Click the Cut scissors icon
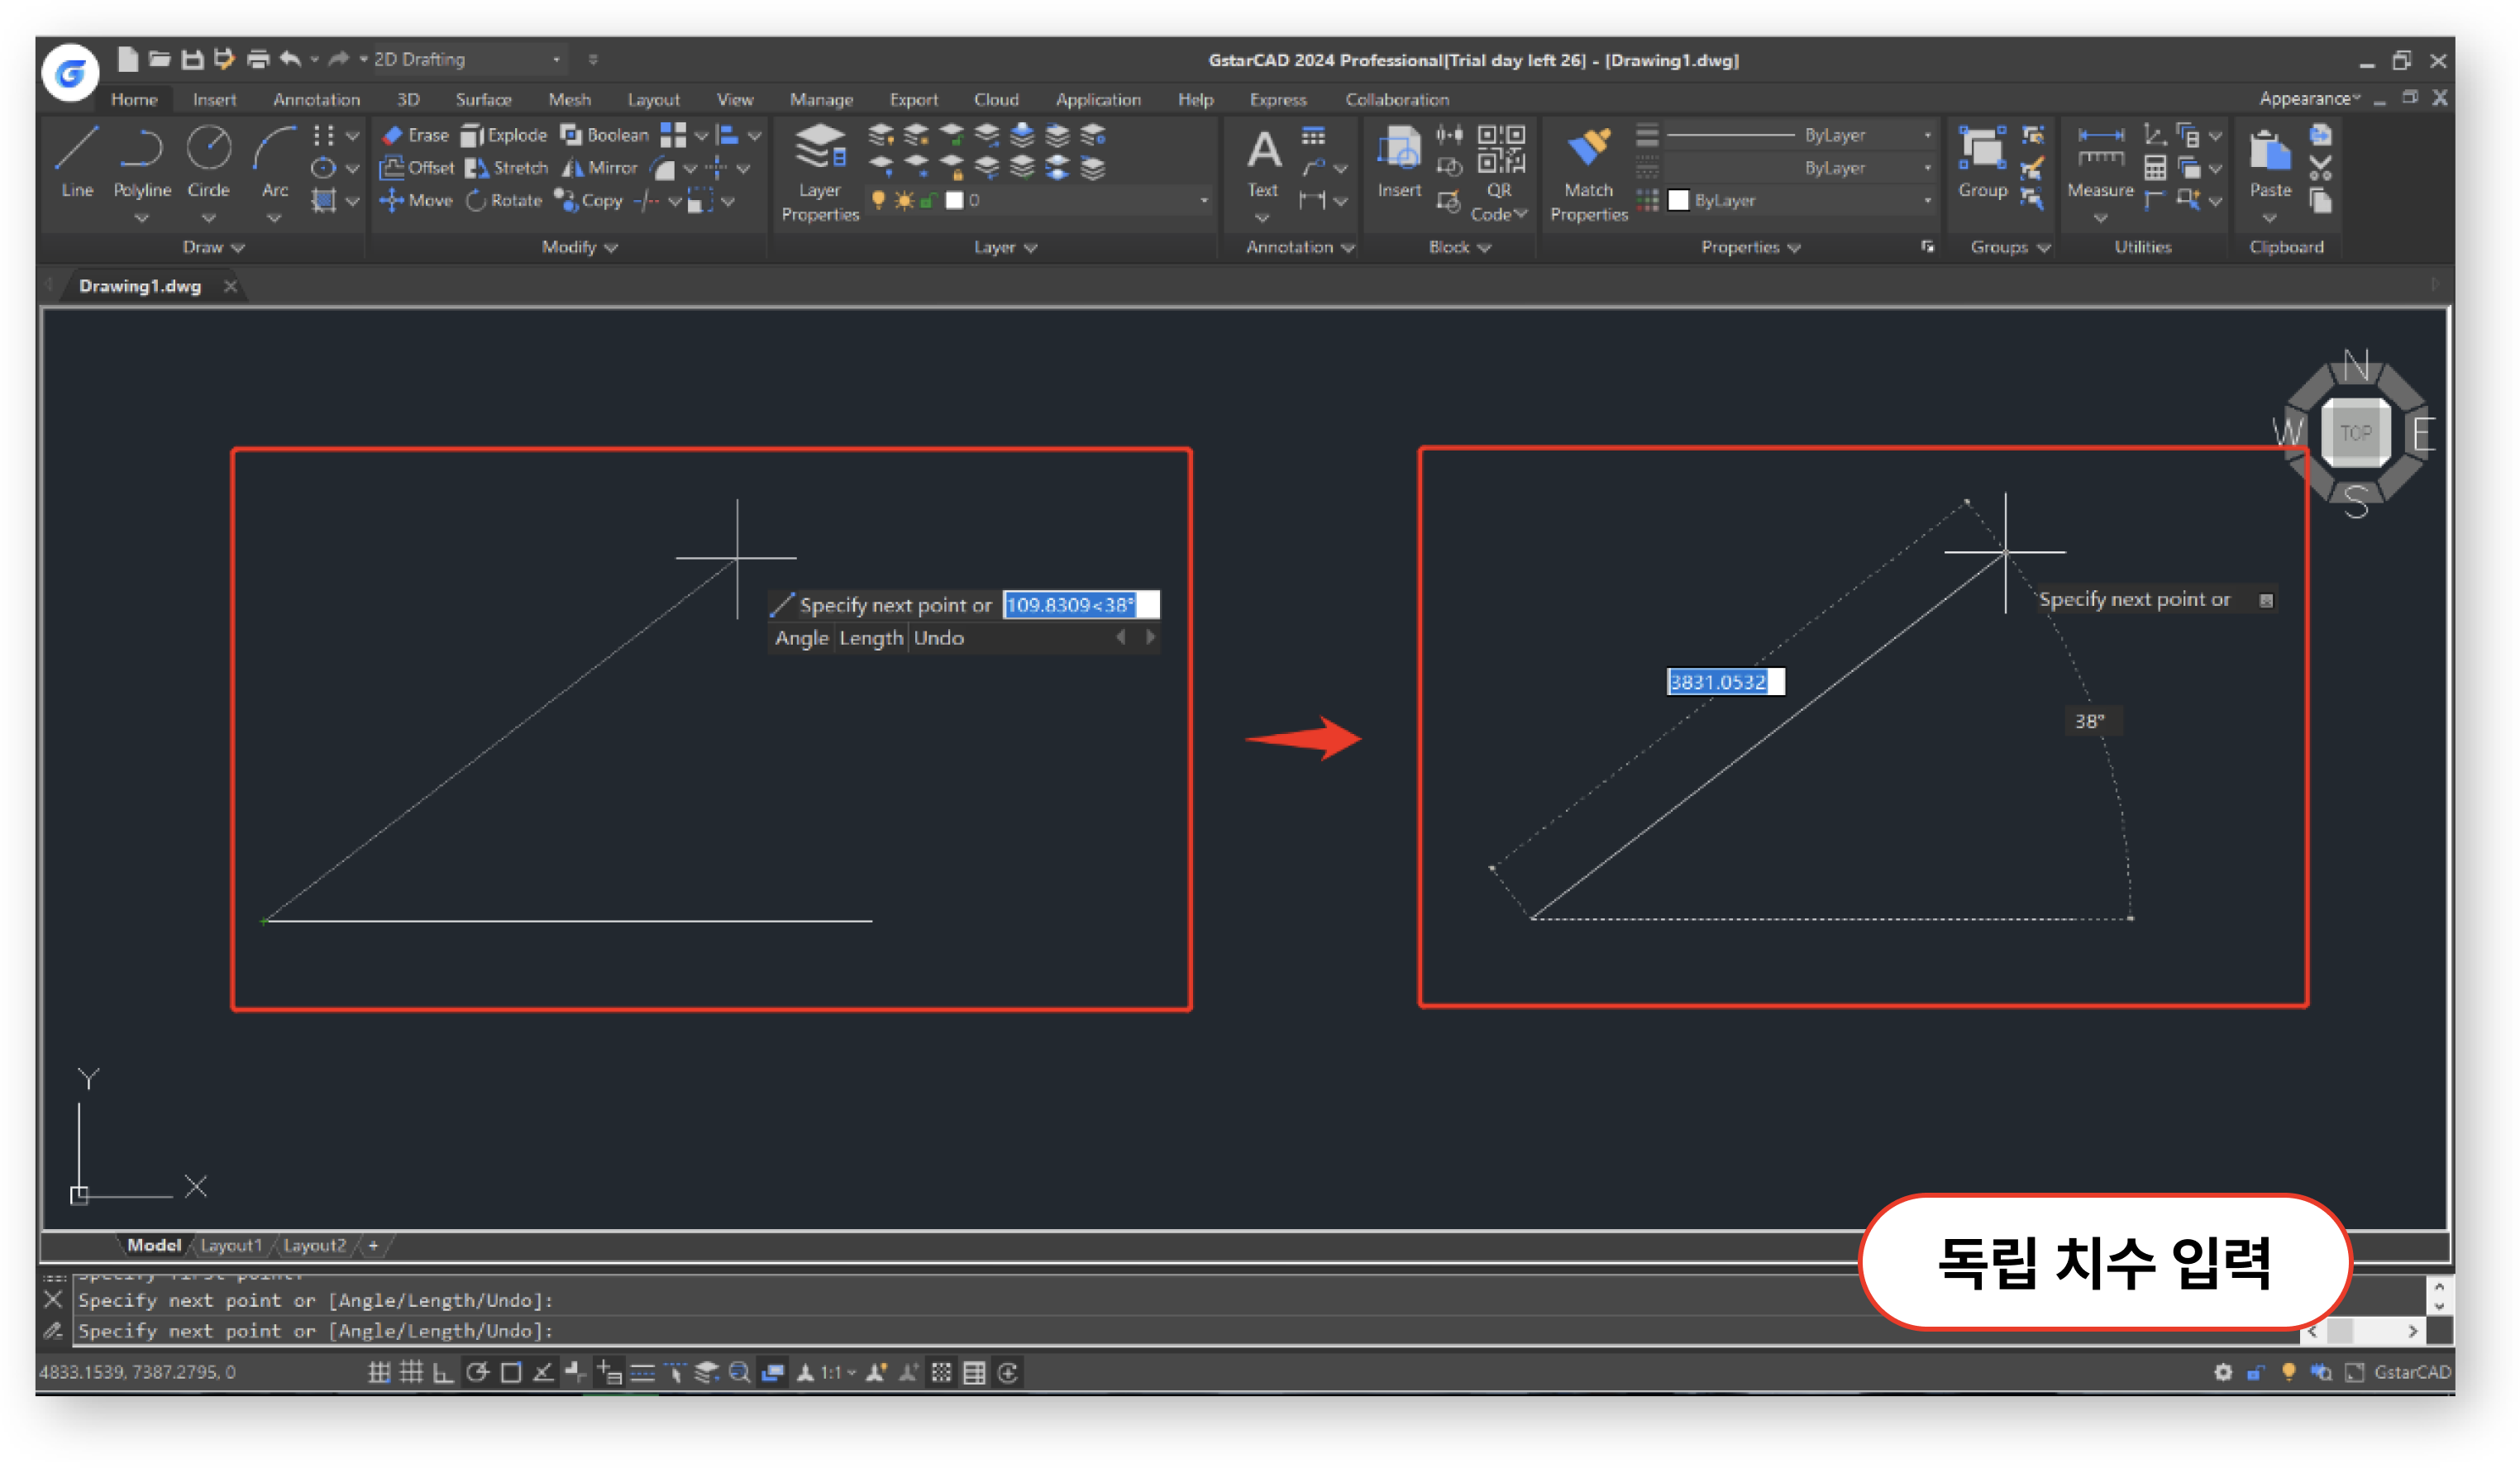This screenshot has height=1468, width=2520. [x=2321, y=167]
